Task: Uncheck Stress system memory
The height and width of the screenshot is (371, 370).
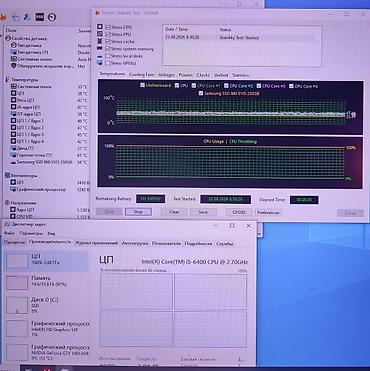Action: tap(108, 49)
